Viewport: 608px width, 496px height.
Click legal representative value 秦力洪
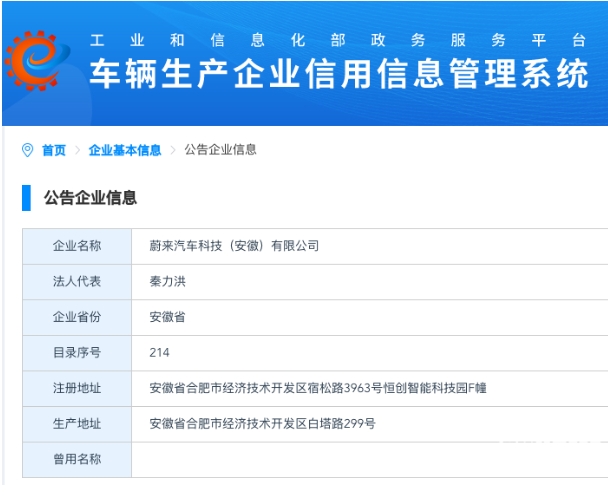pyautogui.click(x=167, y=281)
